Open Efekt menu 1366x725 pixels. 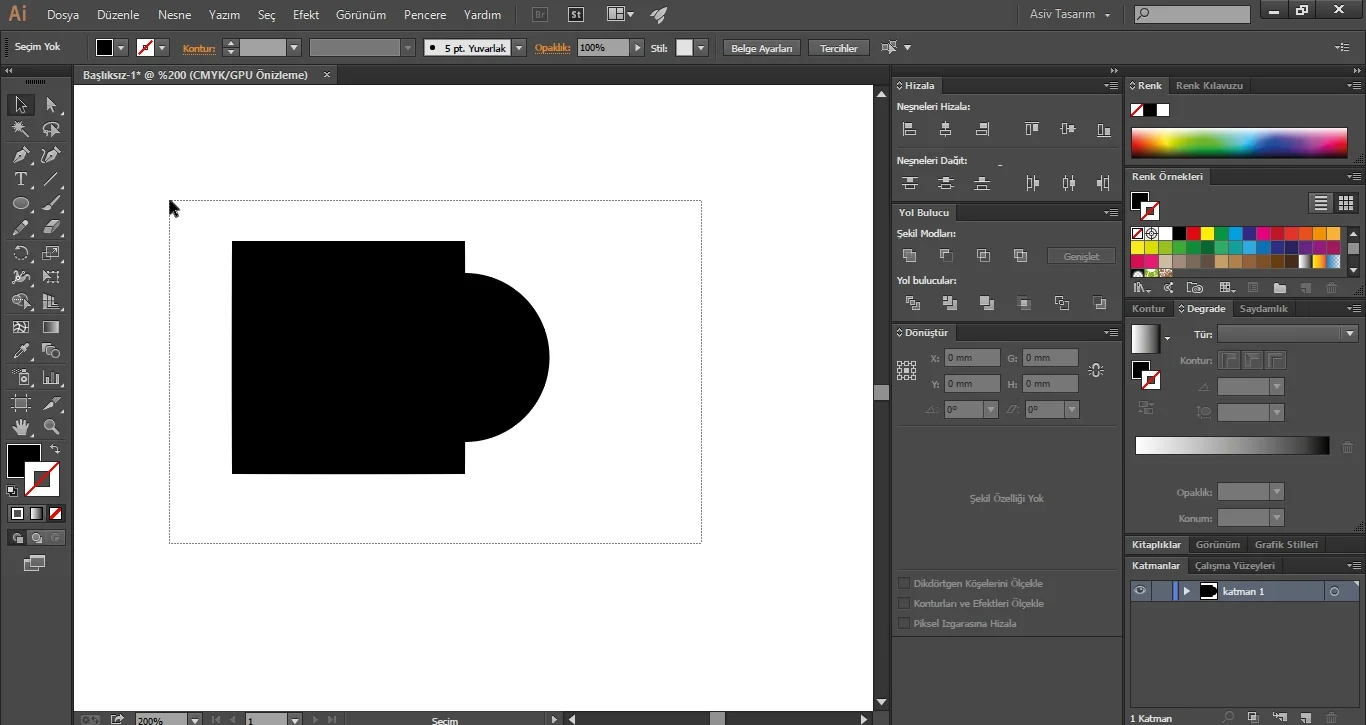coord(306,15)
